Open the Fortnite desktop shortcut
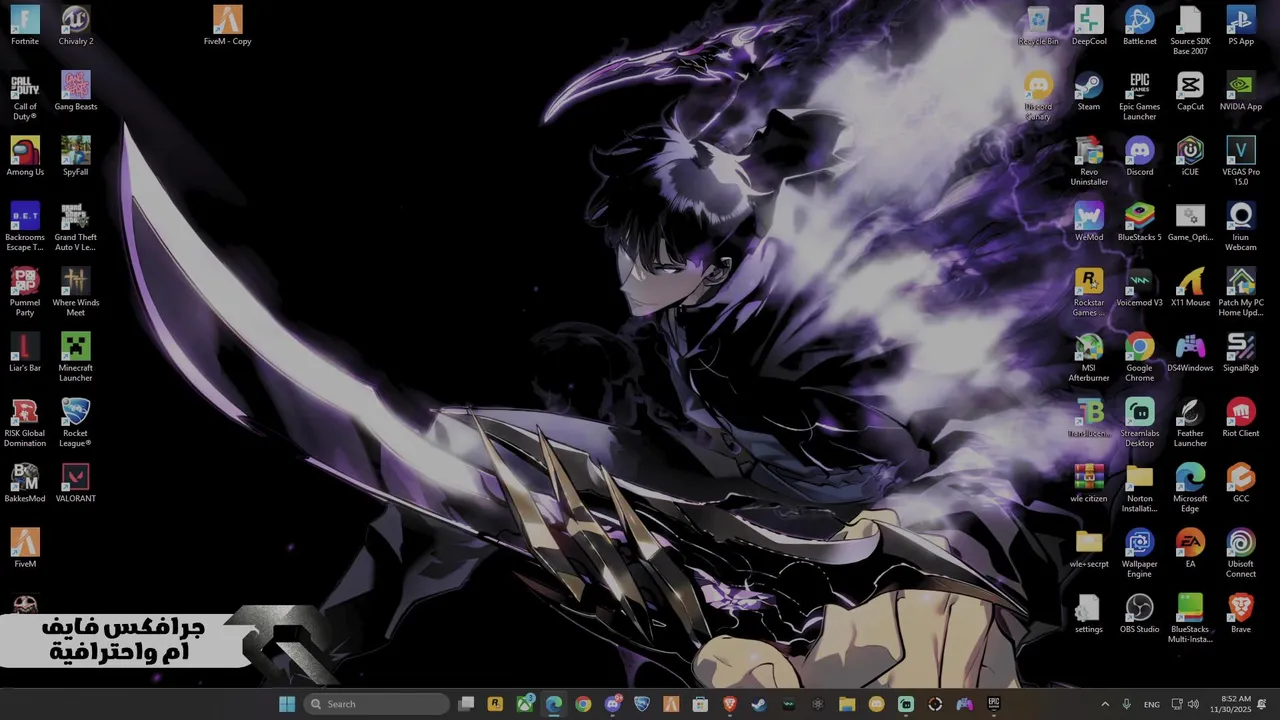This screenshot has width=1280, height=720. click(25, 26)
